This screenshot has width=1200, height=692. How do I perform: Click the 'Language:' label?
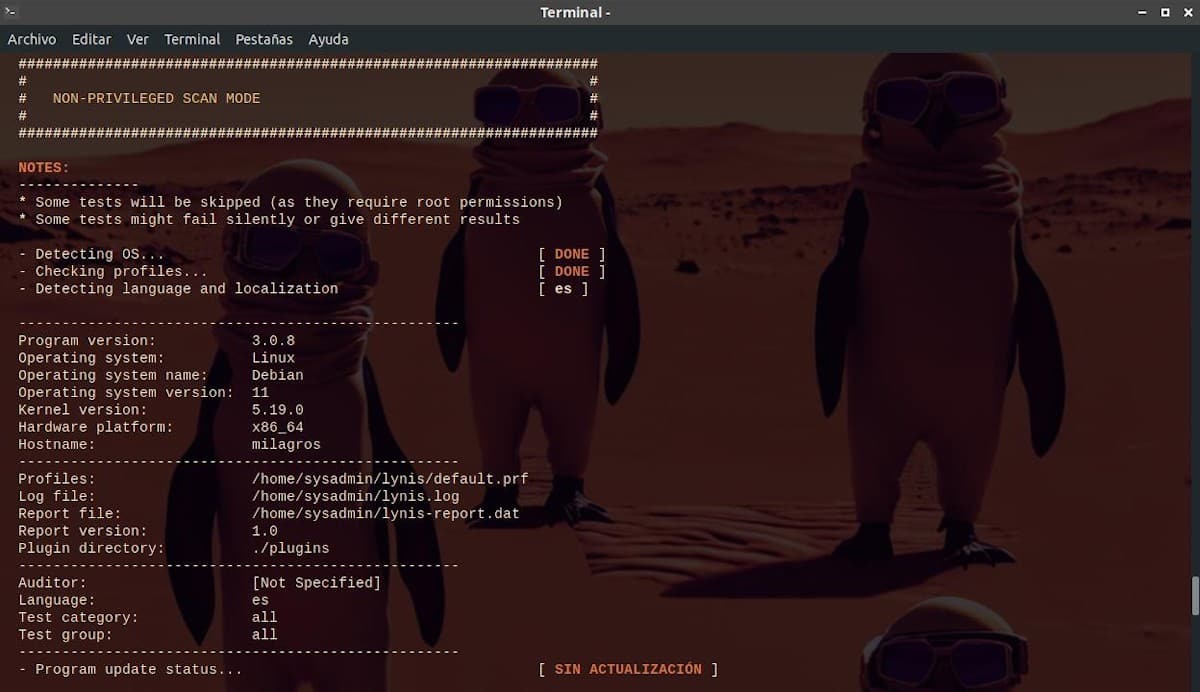click(x=57, y=600)
